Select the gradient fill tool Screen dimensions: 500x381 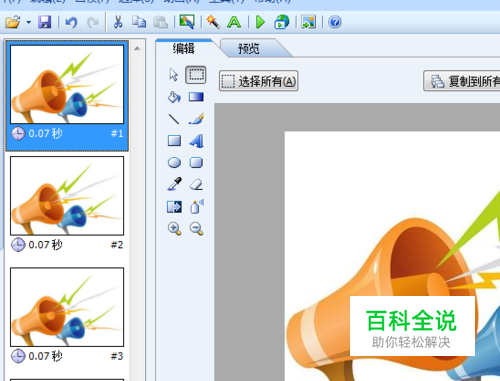(x=196, y=97)
